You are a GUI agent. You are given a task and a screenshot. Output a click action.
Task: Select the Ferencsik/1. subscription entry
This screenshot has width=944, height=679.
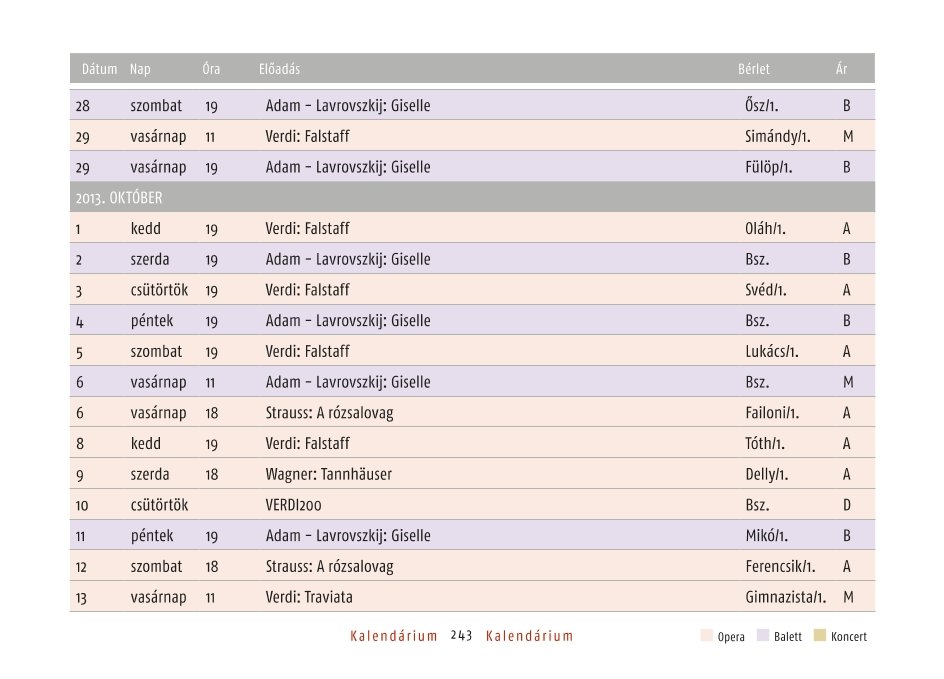click(780, 566)
